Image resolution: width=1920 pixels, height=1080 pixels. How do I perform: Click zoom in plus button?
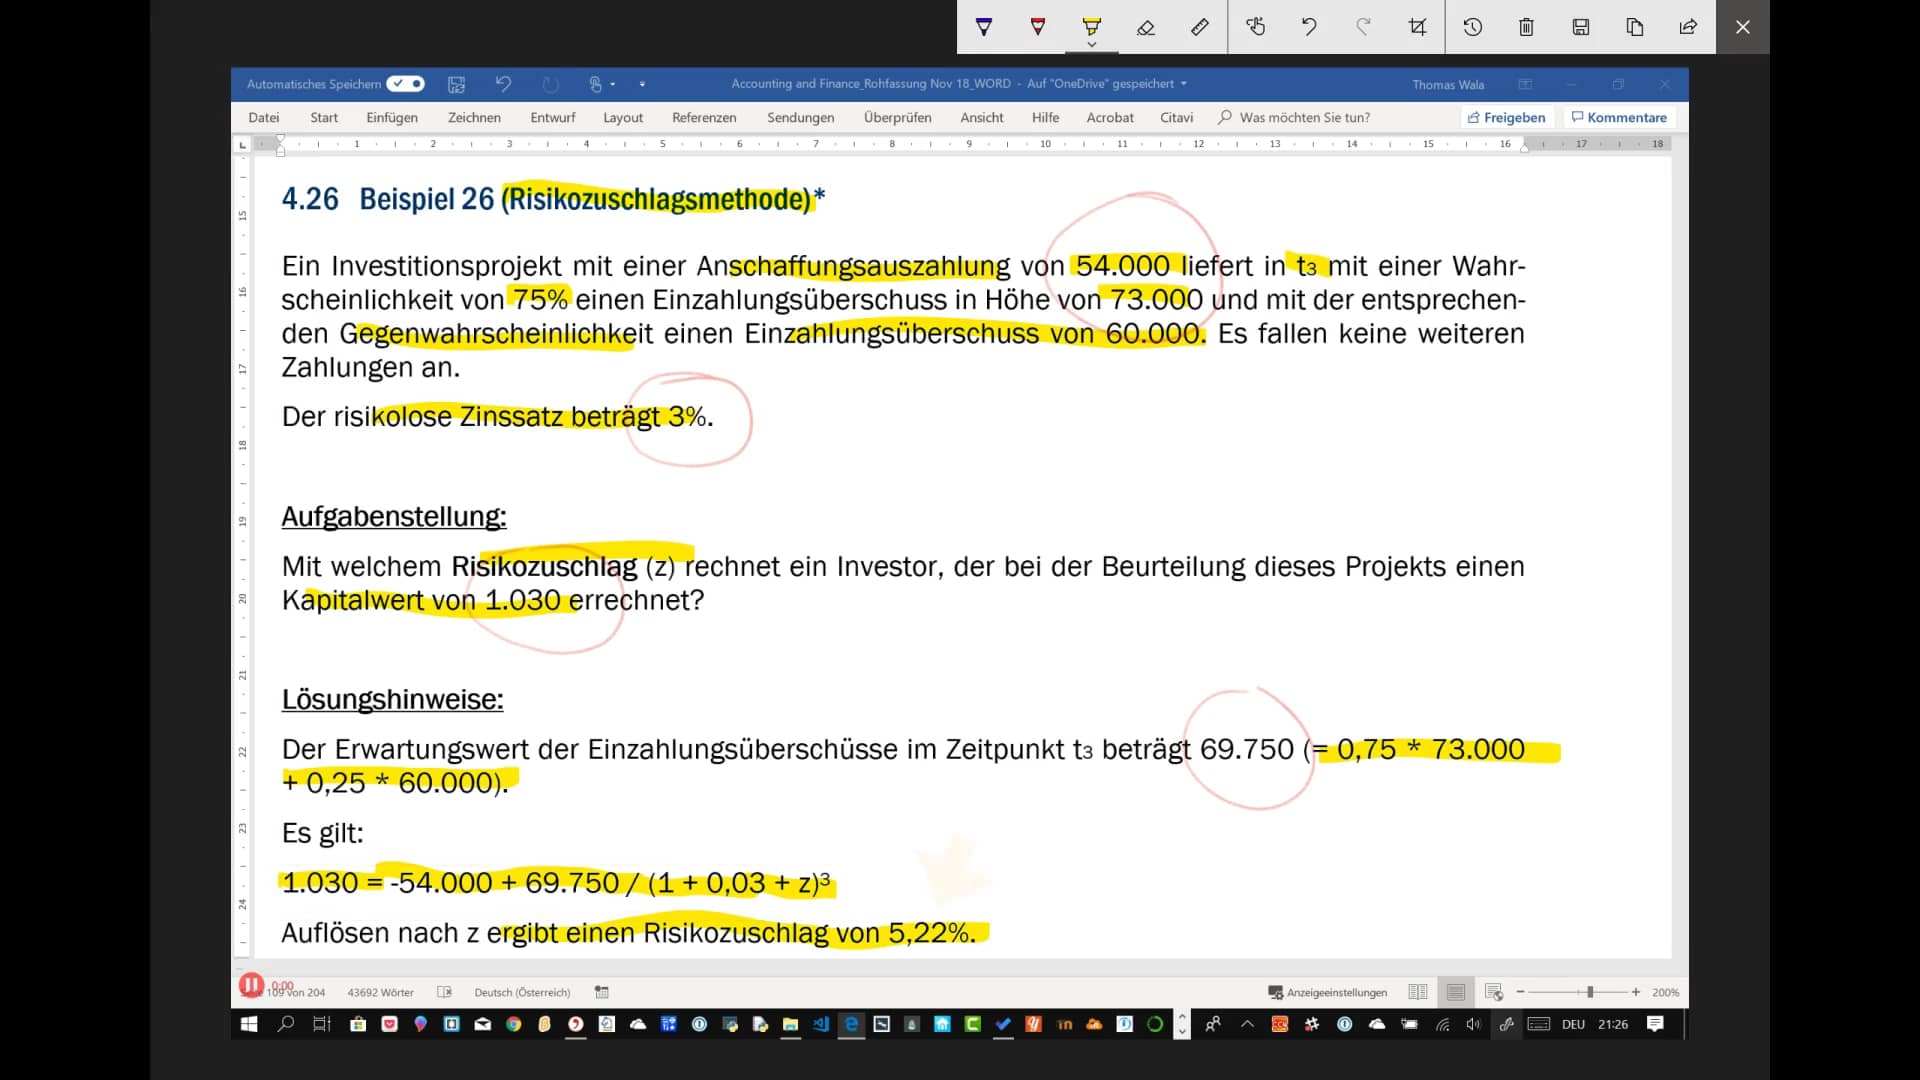tap(1636, 992)
